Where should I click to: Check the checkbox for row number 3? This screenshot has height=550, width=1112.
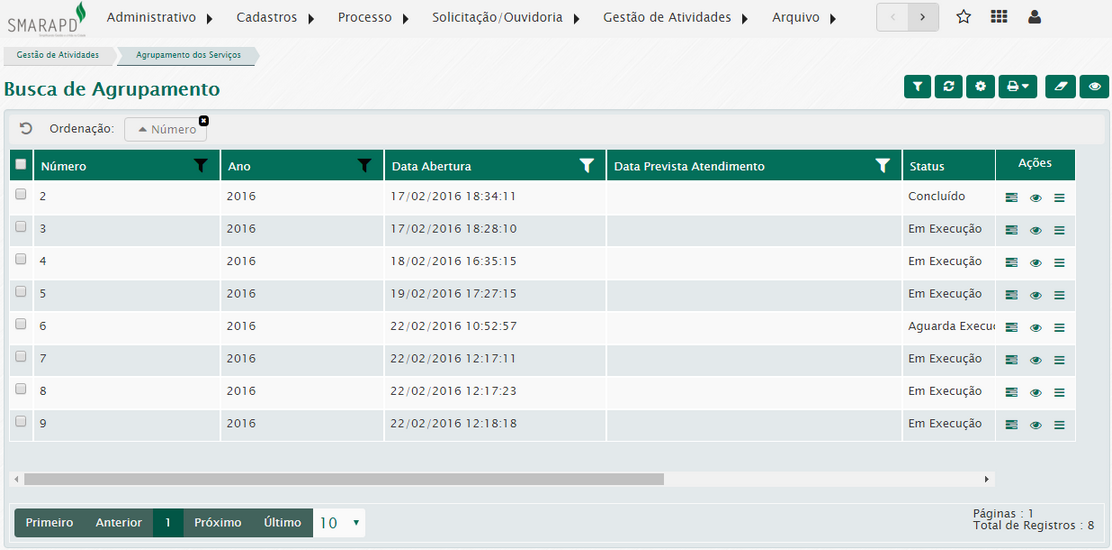tap(21, 227)
